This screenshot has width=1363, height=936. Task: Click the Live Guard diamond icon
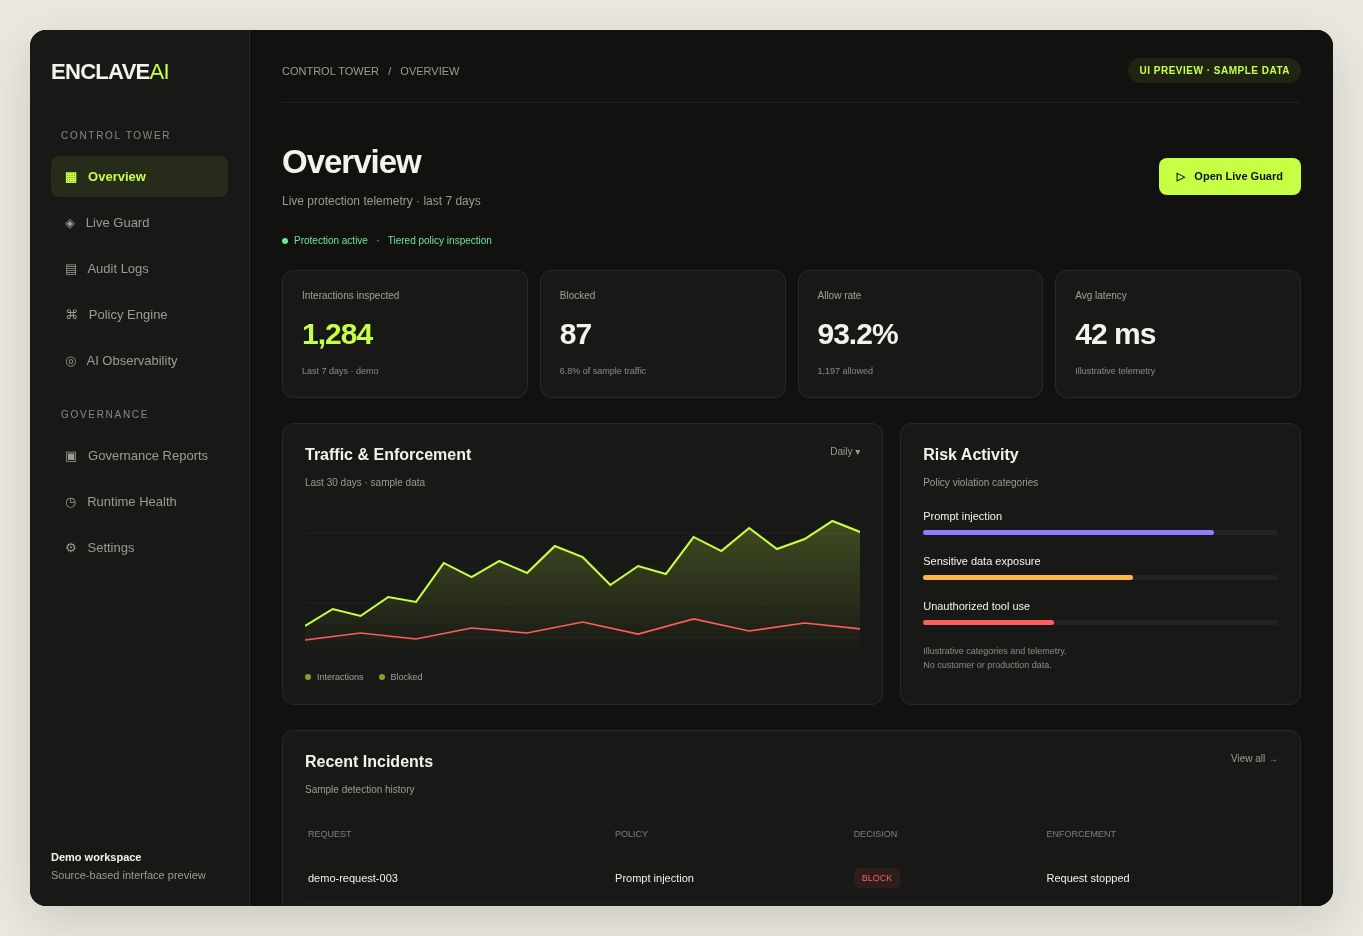(70, 223)
